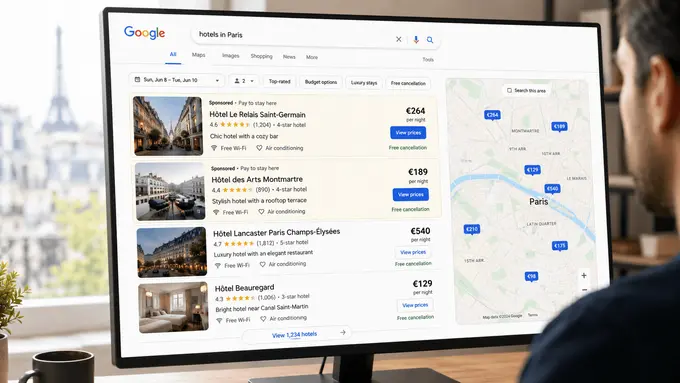Switch to the Maps tab
Image resolution: width=680 pixels, height=383 pixels.
[199, 55]
